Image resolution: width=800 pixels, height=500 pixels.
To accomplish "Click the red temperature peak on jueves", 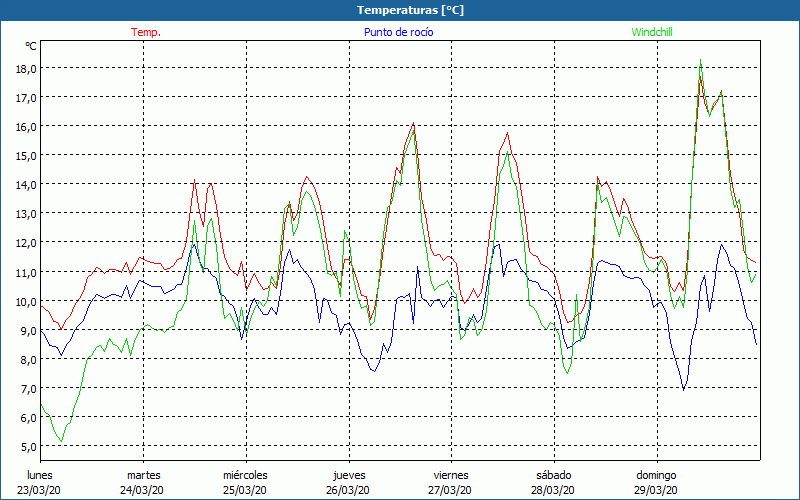I will (x=413, y=123).
